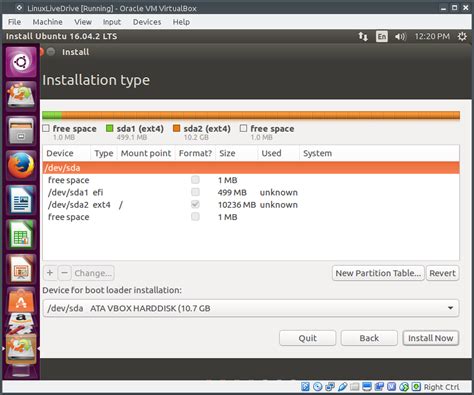Open Ubuntu Software from the launcher

tap(21, 301)
